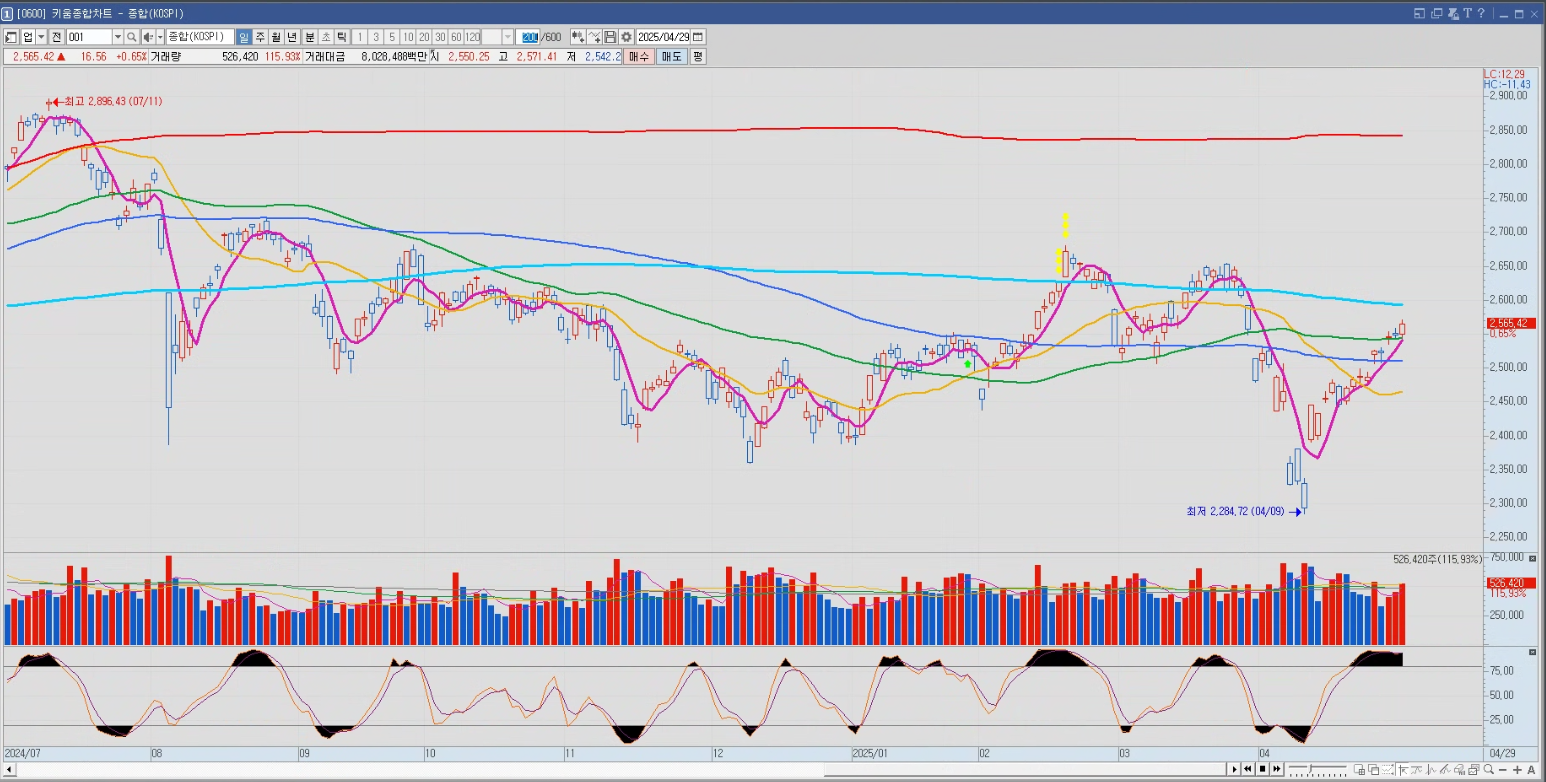Click the 2025/04/29 date field

point(662,37)
